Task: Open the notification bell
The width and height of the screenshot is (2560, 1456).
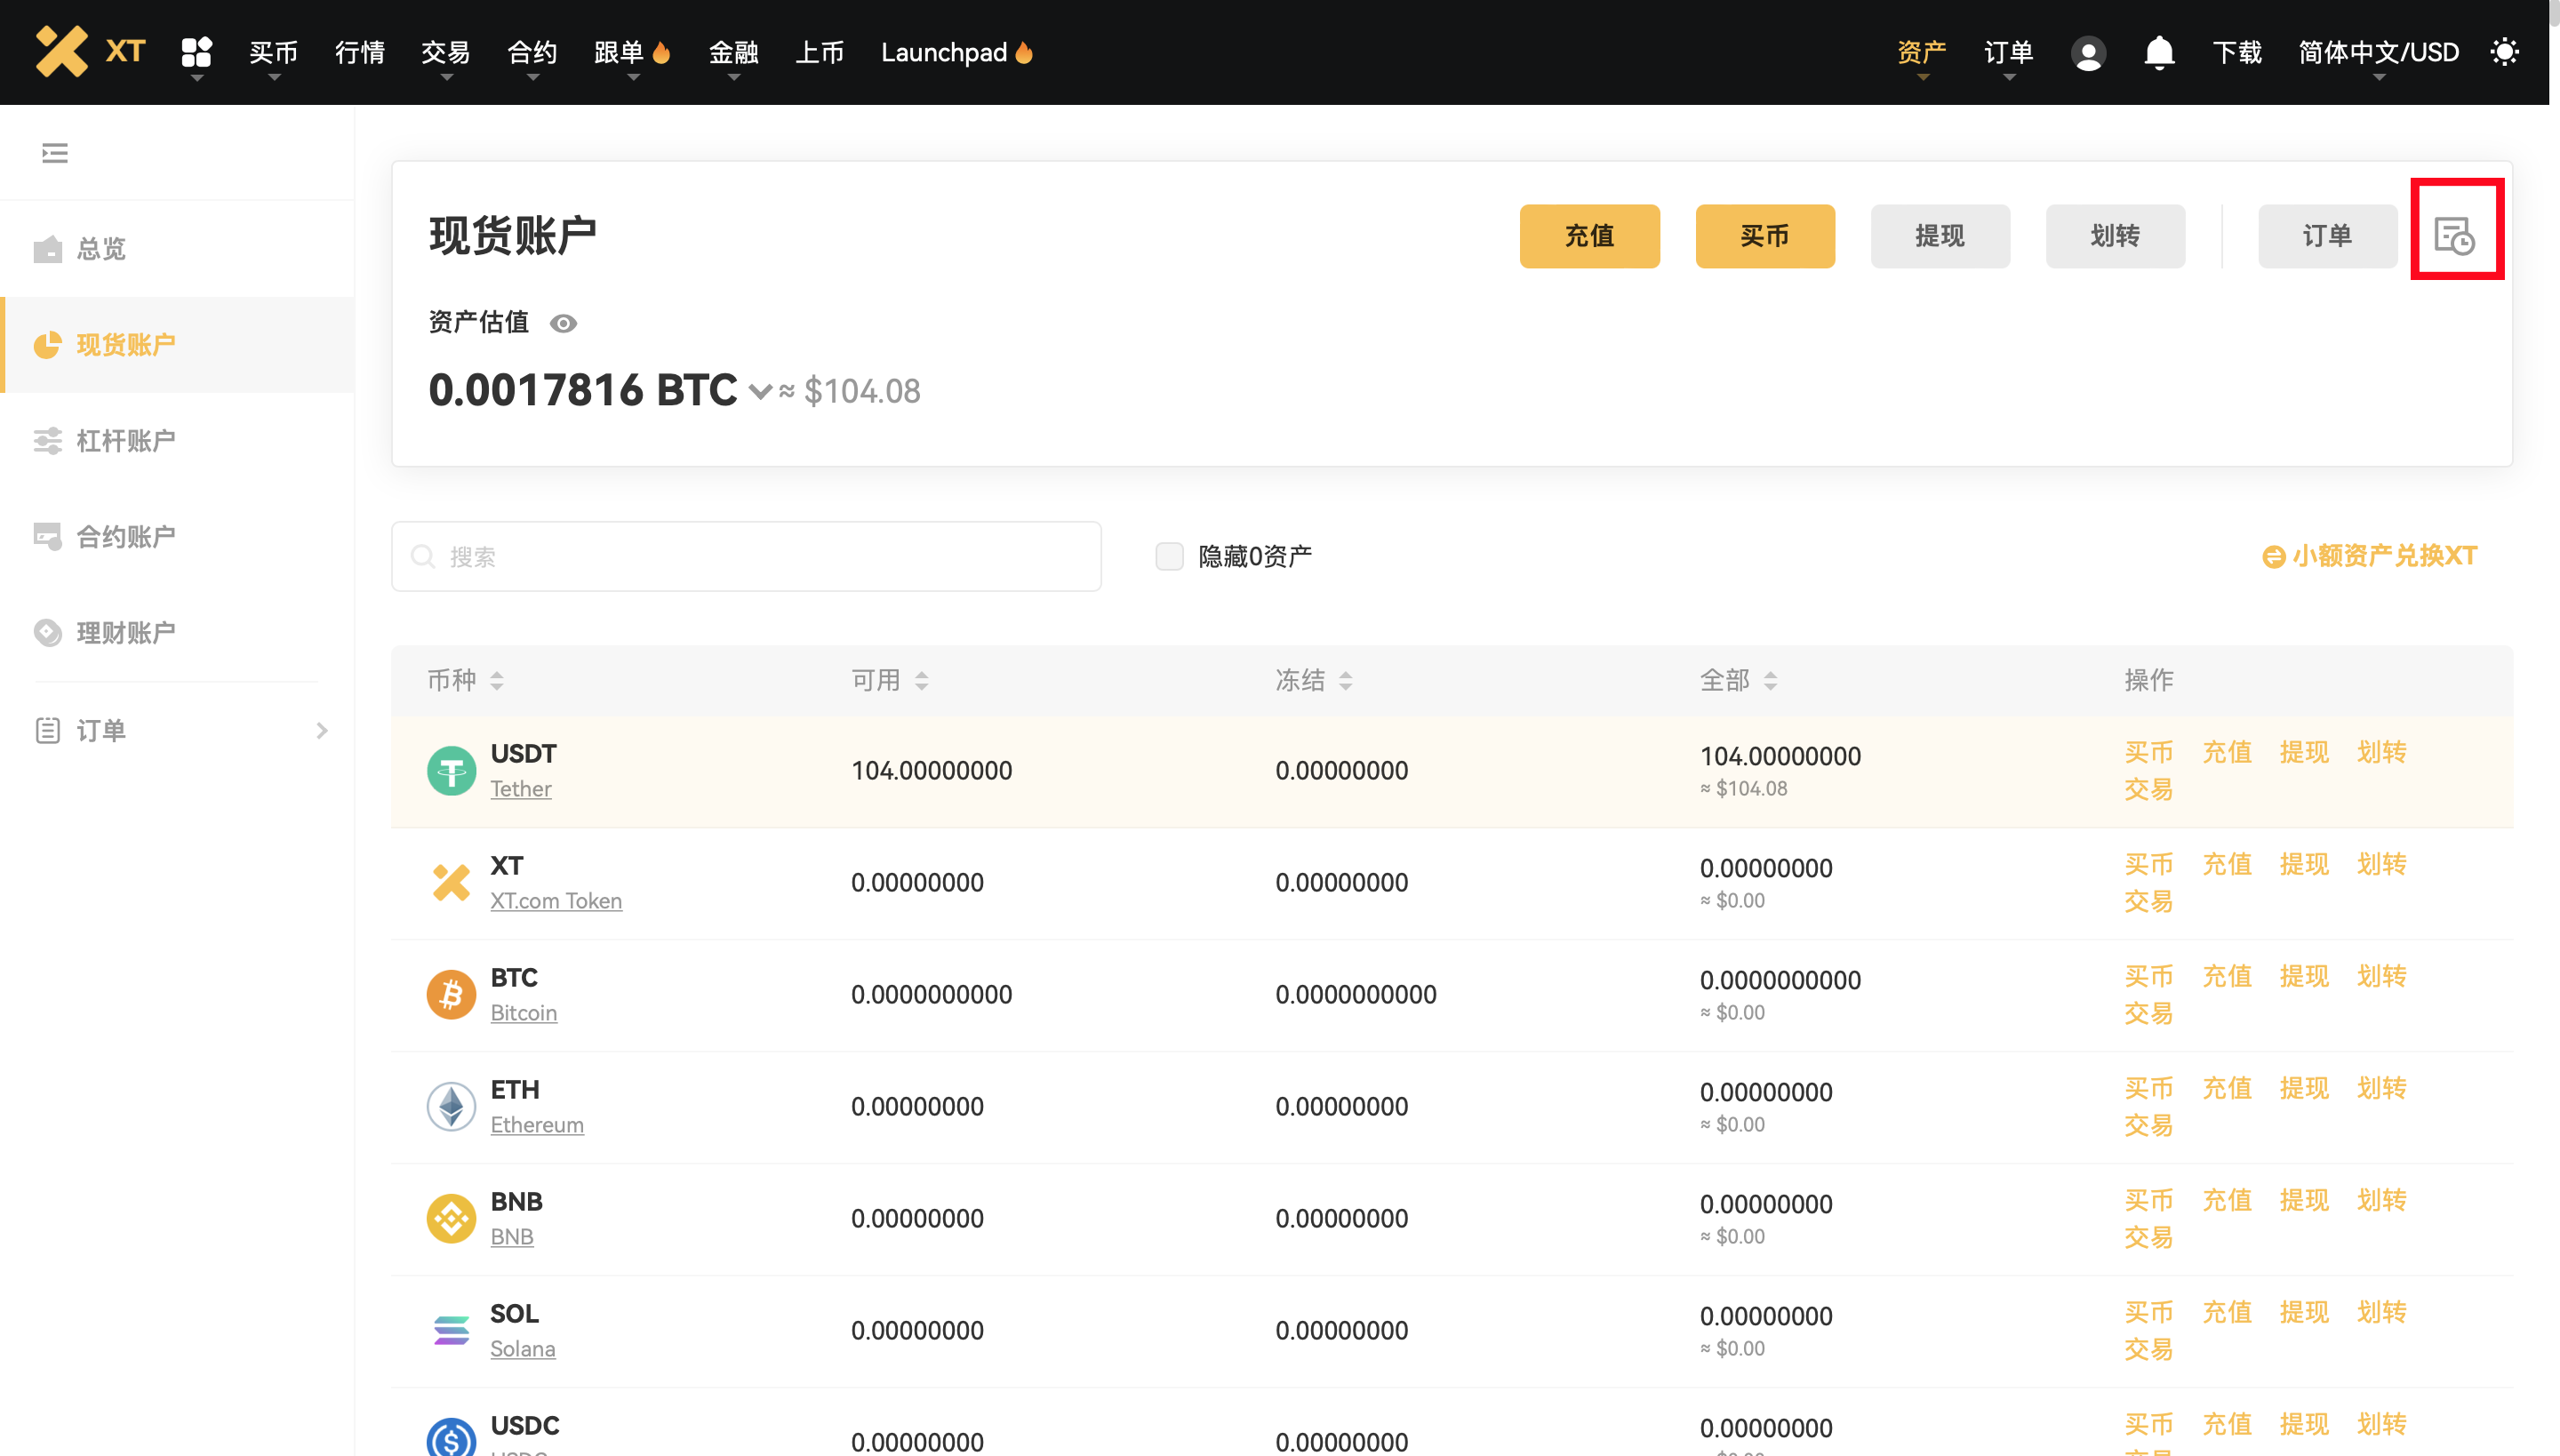Action: coord(2159,52)
